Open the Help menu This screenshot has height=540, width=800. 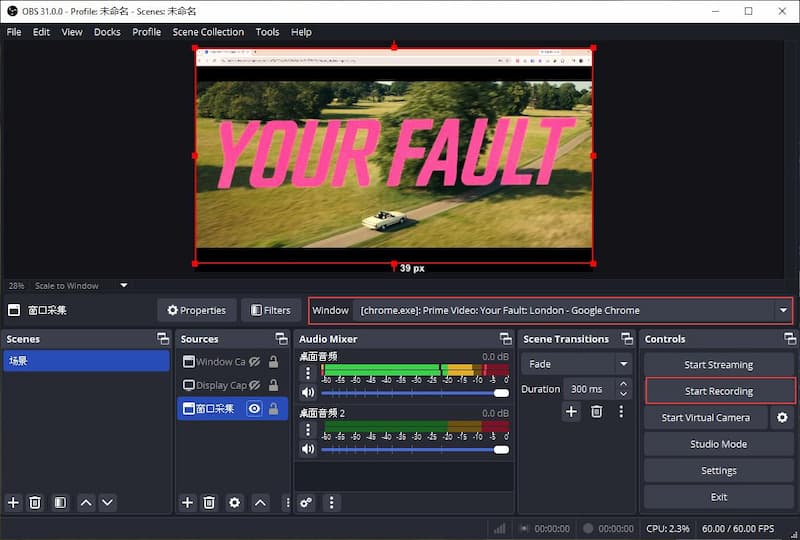click(x=301, y=32)
